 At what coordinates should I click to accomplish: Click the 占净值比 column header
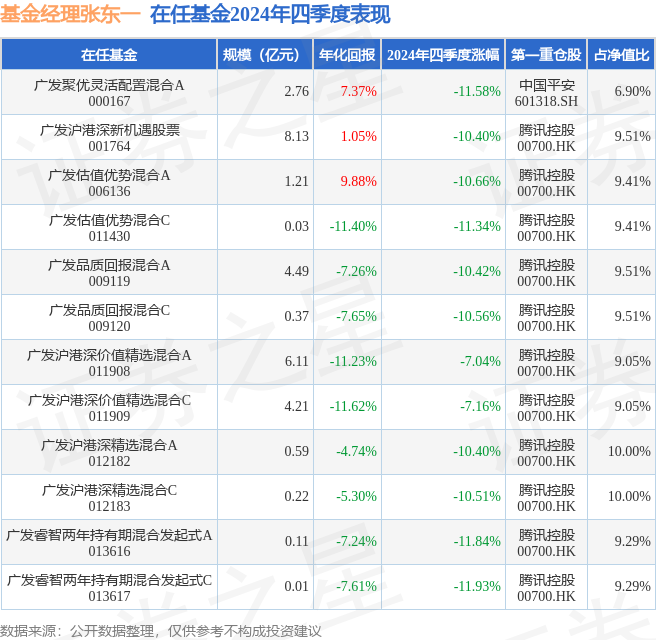(x=621, y=54)
